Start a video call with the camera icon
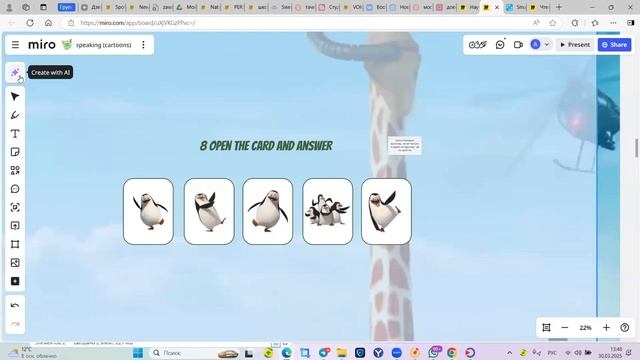 (518, 44)
